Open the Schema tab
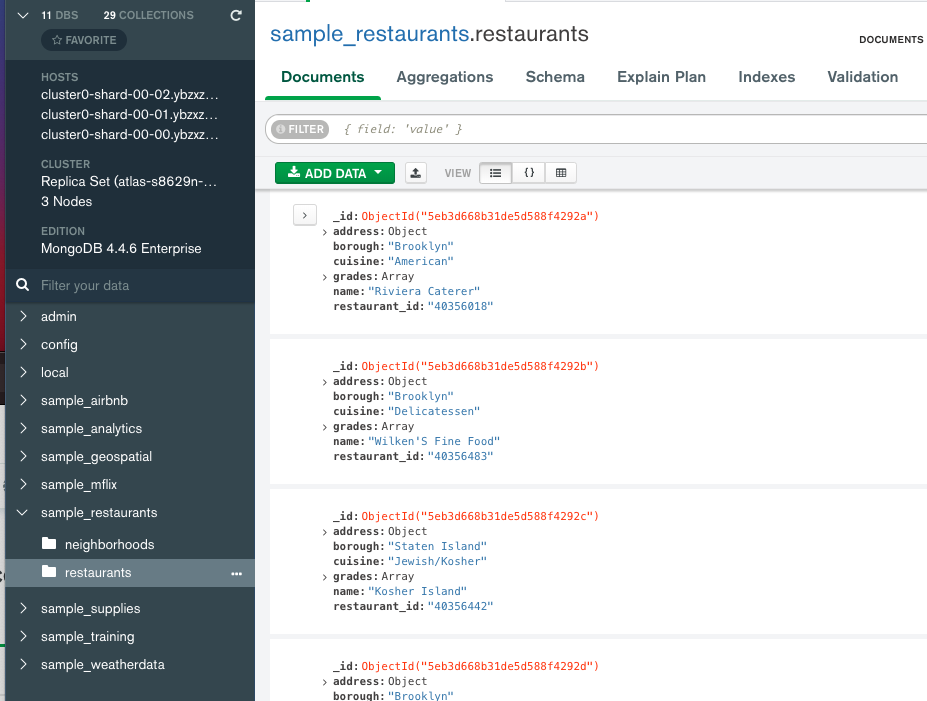 click(555, 77)
